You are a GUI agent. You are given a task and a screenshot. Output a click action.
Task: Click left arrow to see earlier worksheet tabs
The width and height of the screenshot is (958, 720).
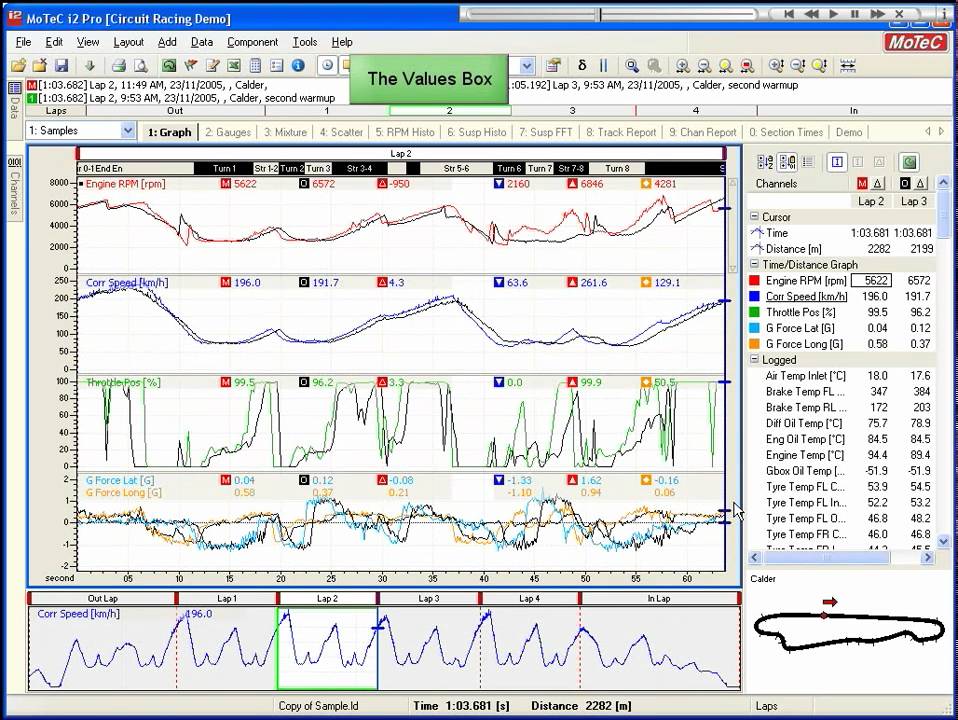[x=927, y=131]
